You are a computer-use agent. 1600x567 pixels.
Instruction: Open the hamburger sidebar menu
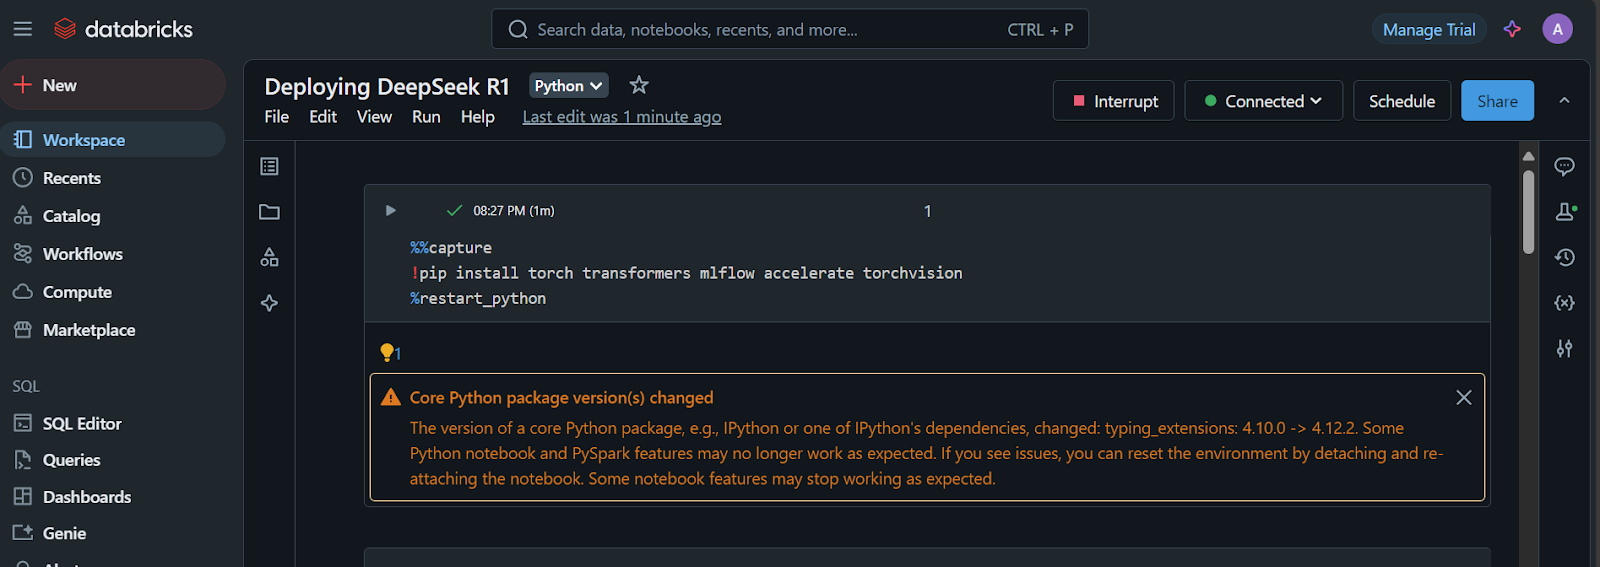22,29
